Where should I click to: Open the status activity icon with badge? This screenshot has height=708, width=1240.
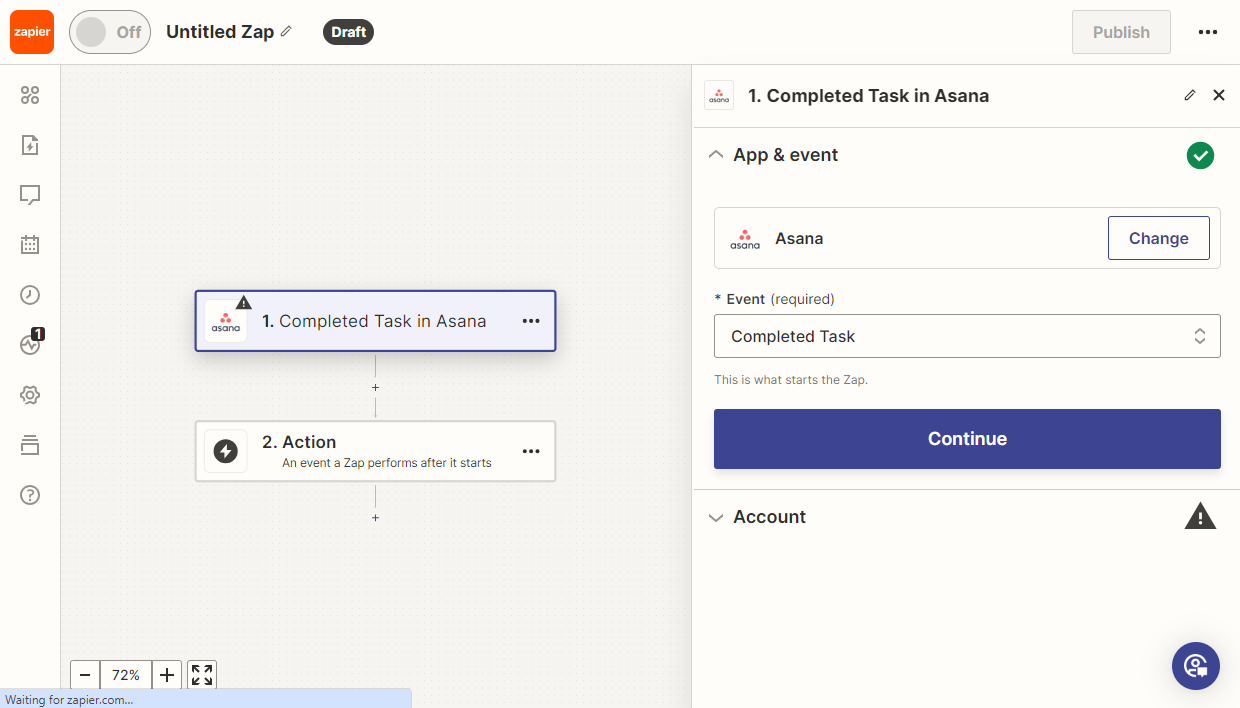(x=30, y=345)
